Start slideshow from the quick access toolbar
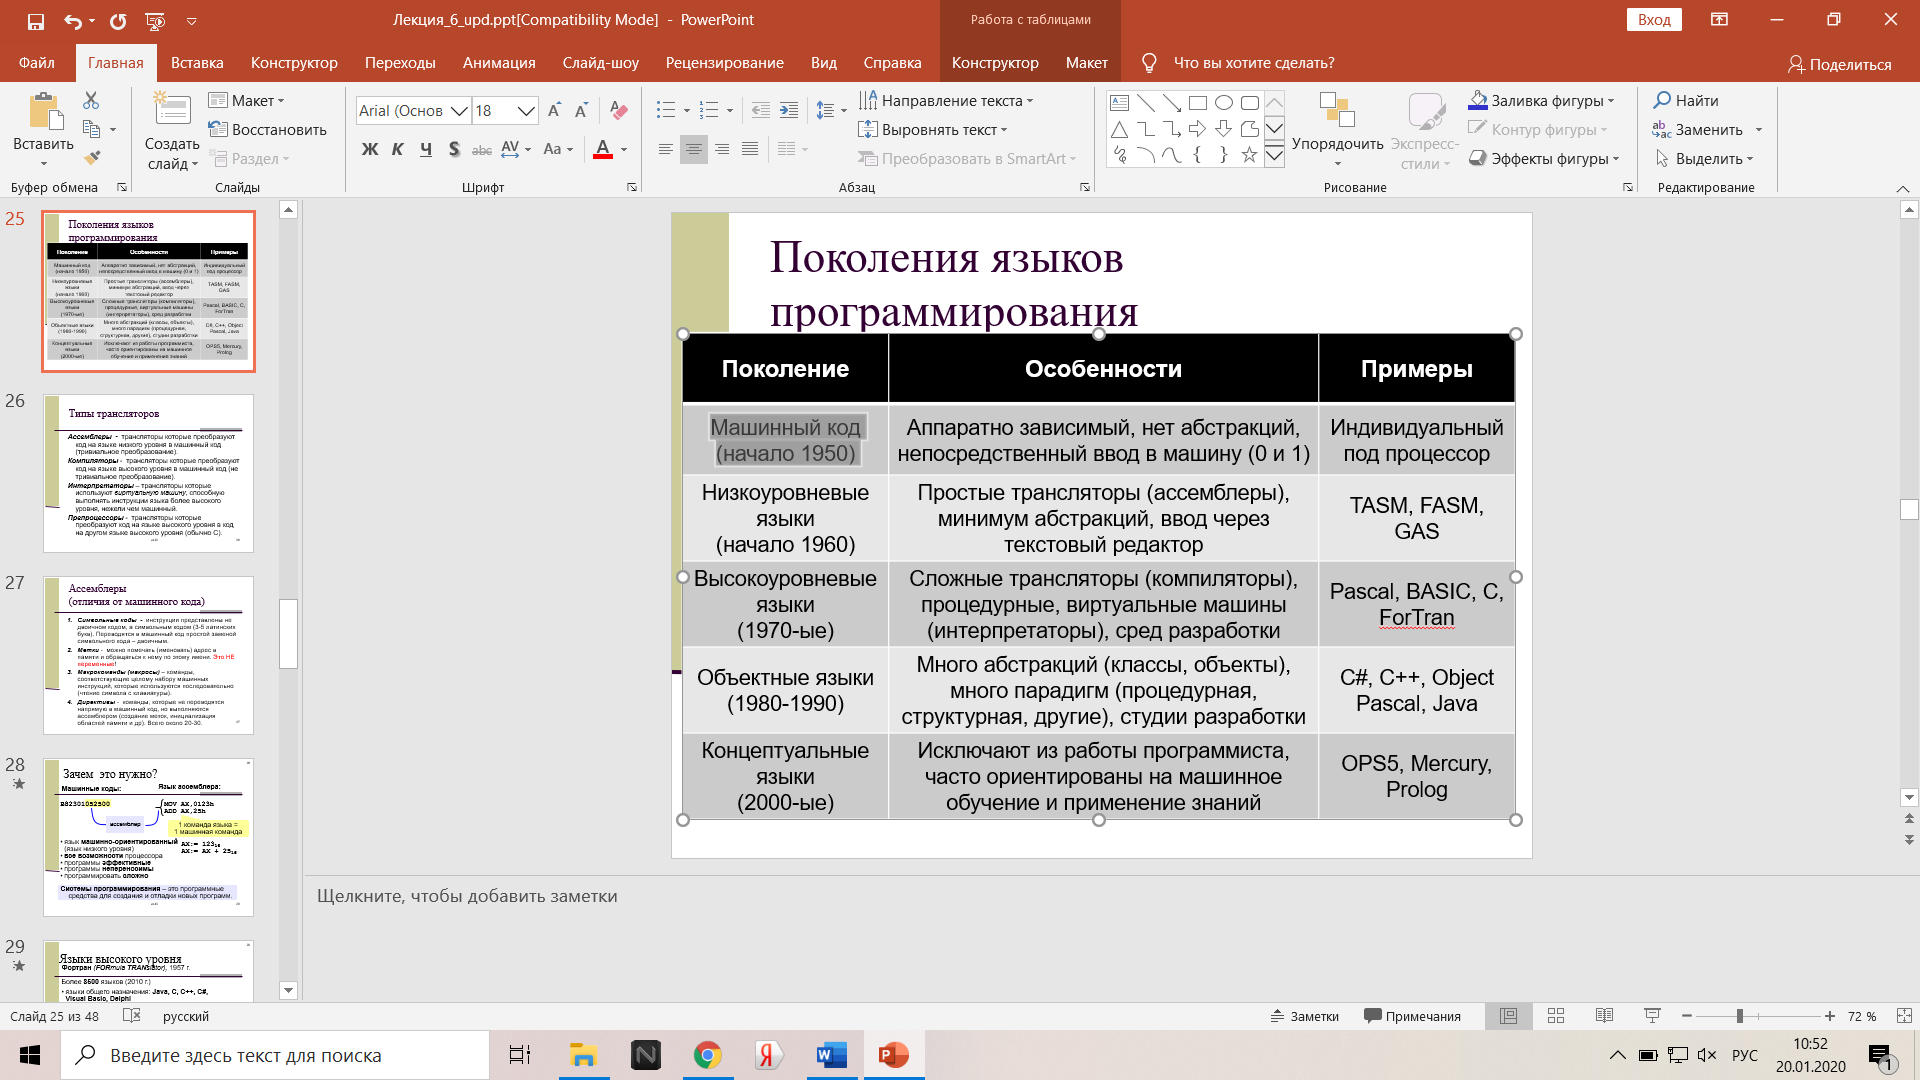This screenshot has width=1920, height=1080. pos(155,20)
